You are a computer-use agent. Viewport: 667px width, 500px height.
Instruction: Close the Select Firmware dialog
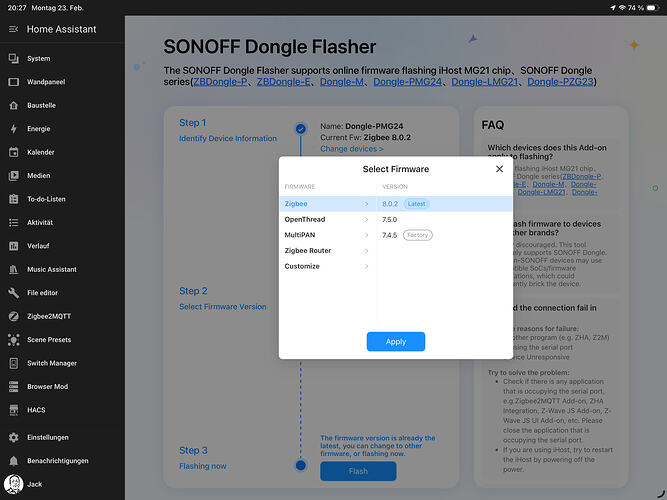point(499,169)
